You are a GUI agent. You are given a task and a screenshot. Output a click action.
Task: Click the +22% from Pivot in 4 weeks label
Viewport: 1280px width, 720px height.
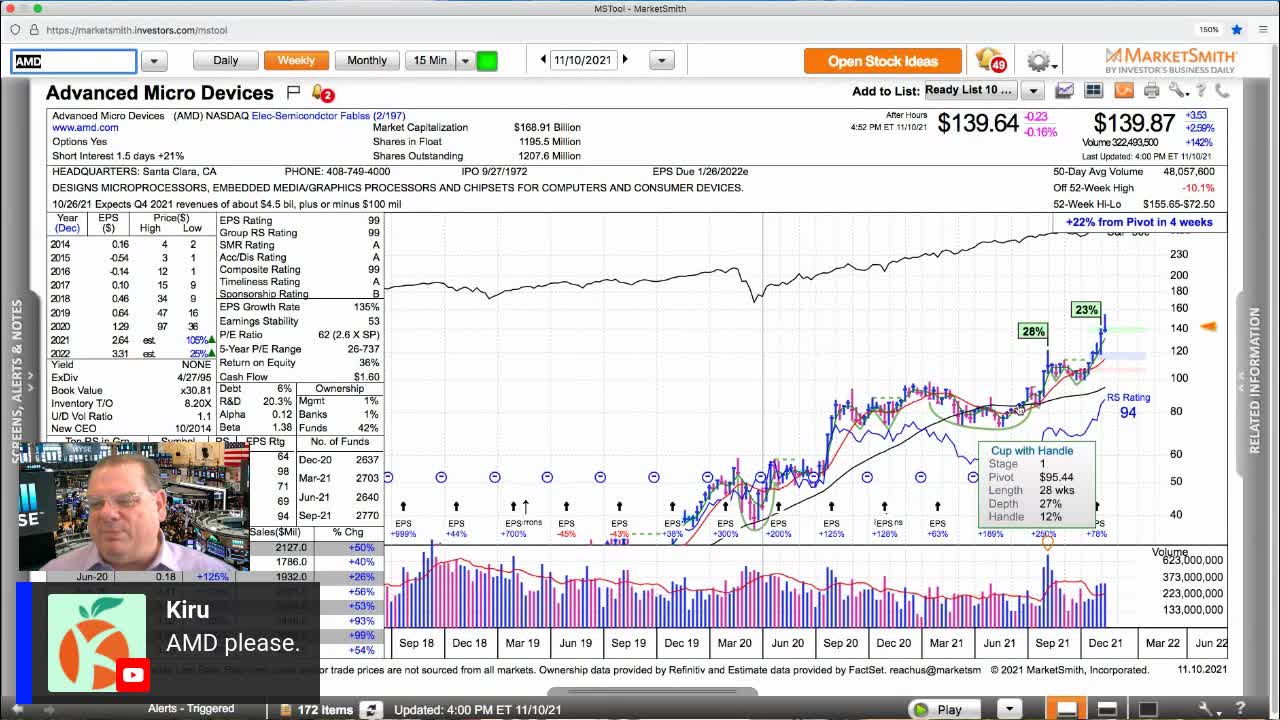click(1139, 222)
